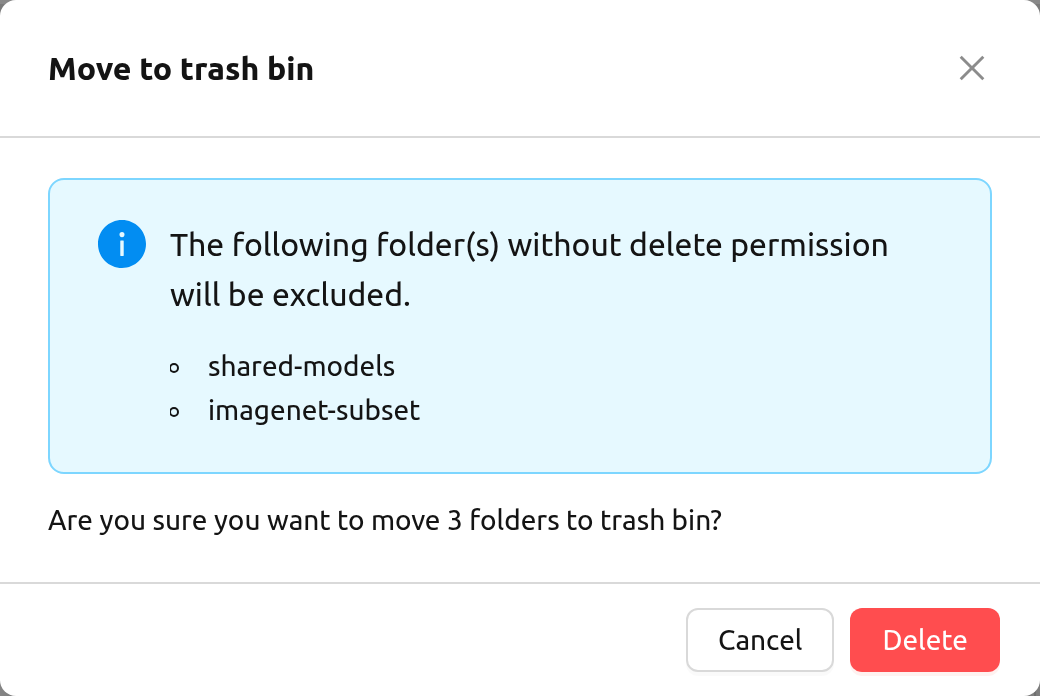This screenshot has height=696, width=1040.
Task: Close the Move to trash bin dialog
Action: coord(972,68)
